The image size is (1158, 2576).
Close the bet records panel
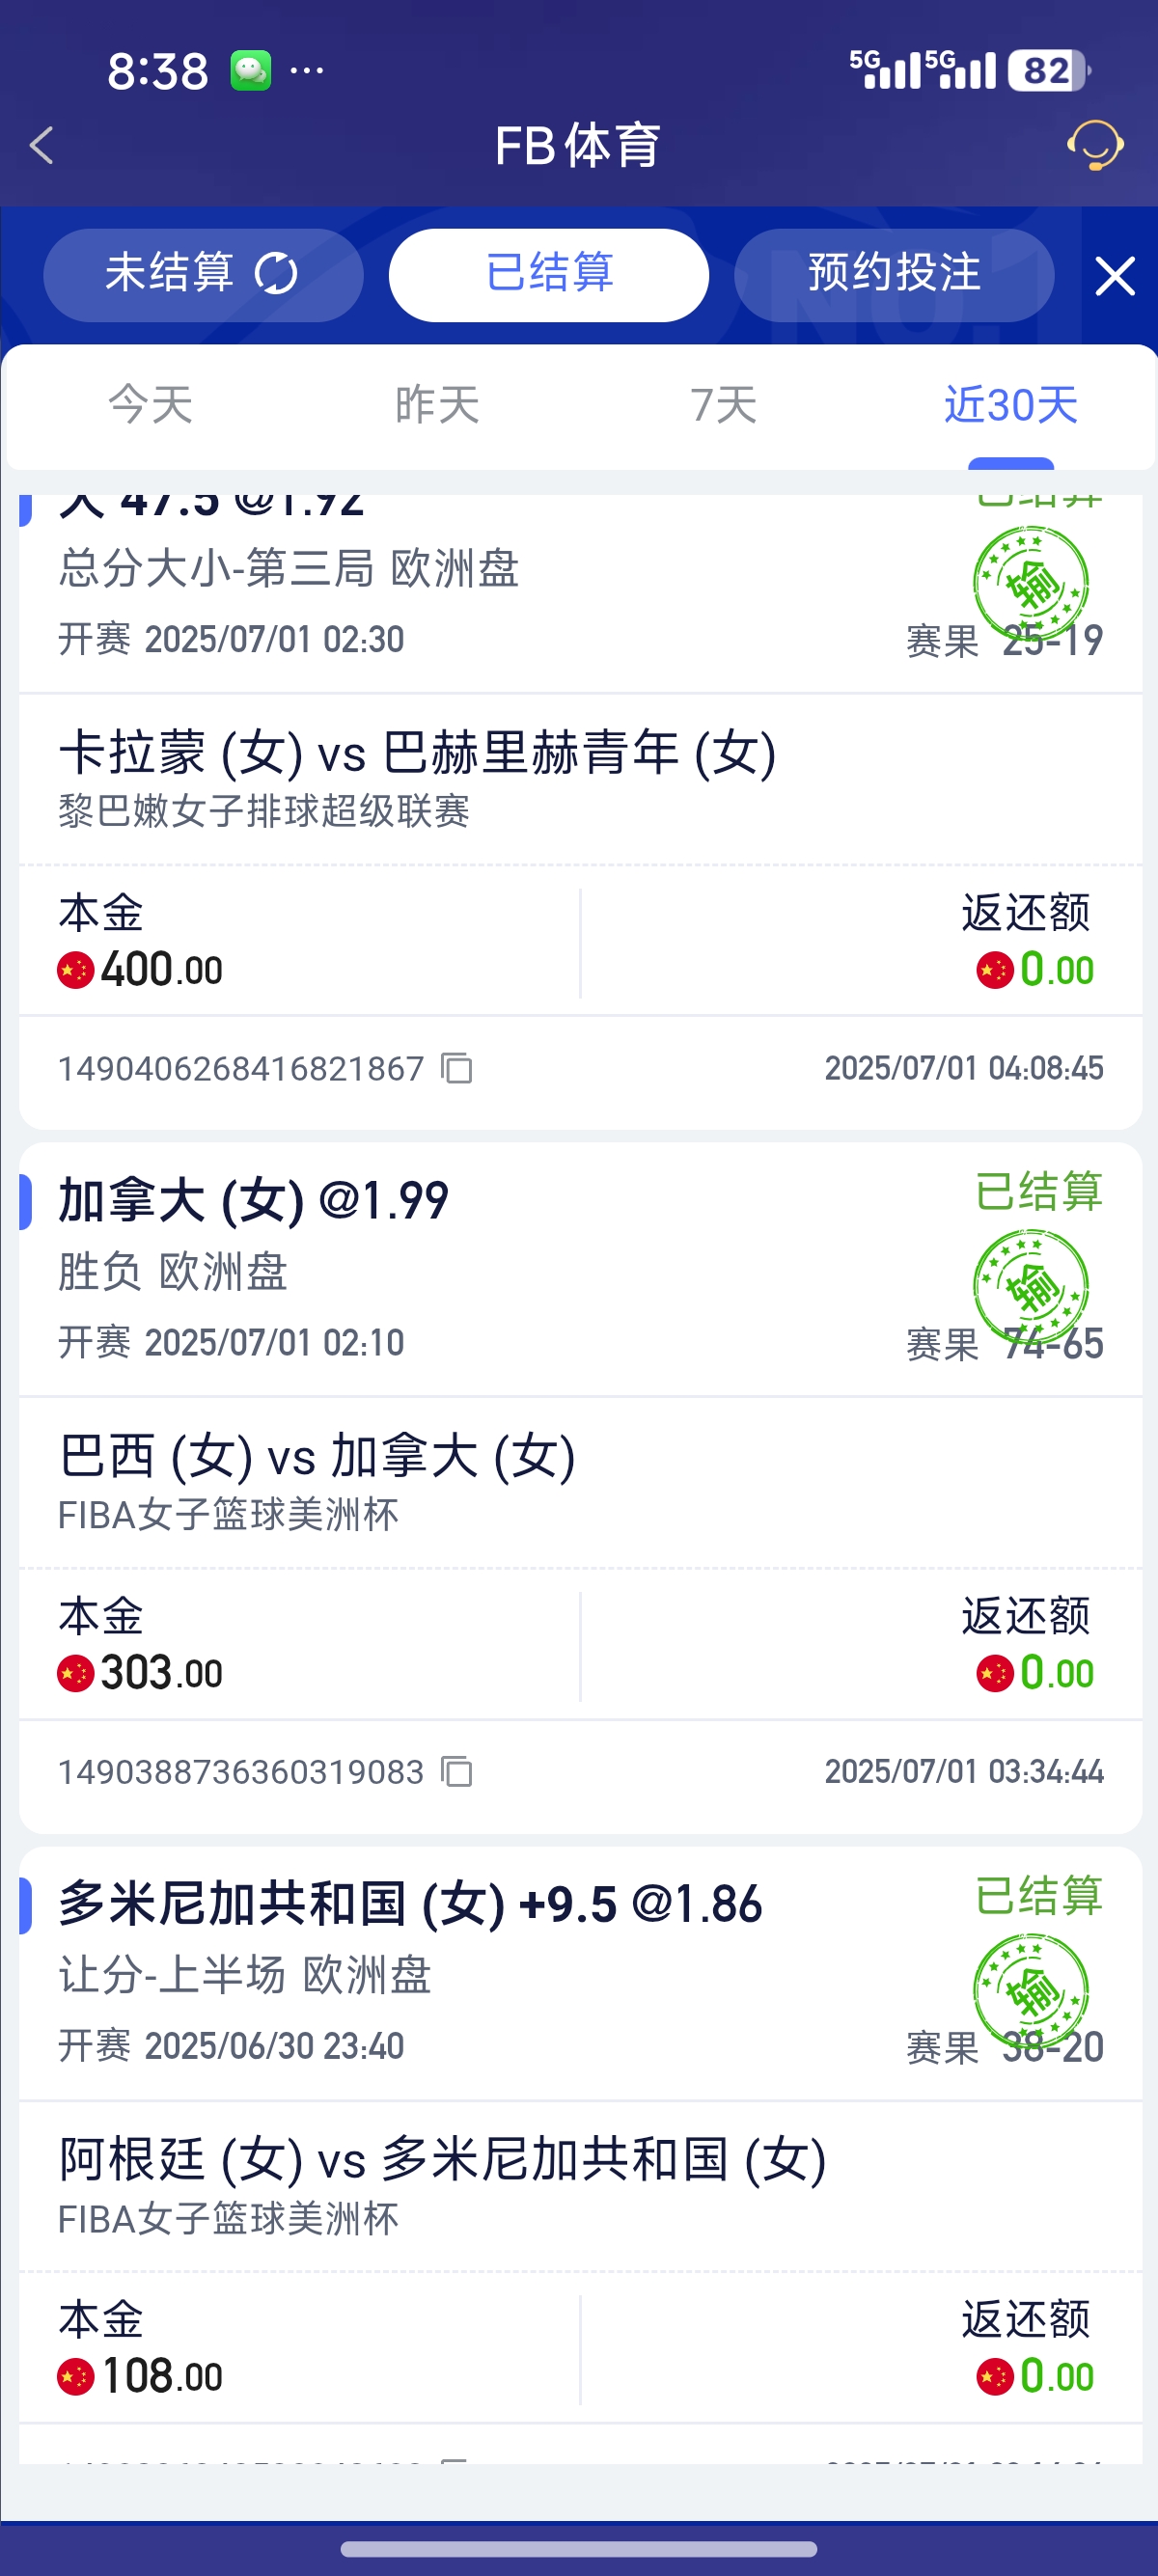coord(1114,276)
